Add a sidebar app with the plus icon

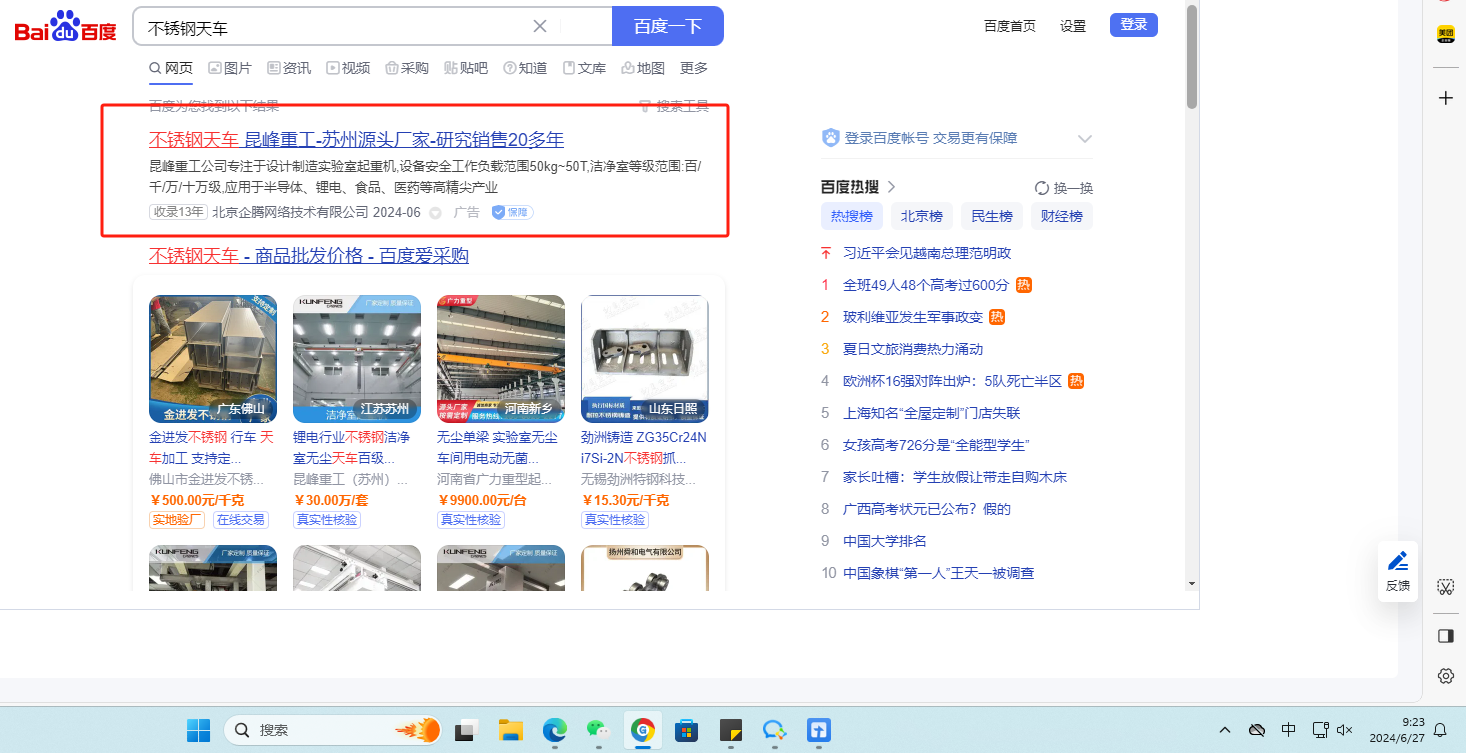click(x=1445, y=98)
